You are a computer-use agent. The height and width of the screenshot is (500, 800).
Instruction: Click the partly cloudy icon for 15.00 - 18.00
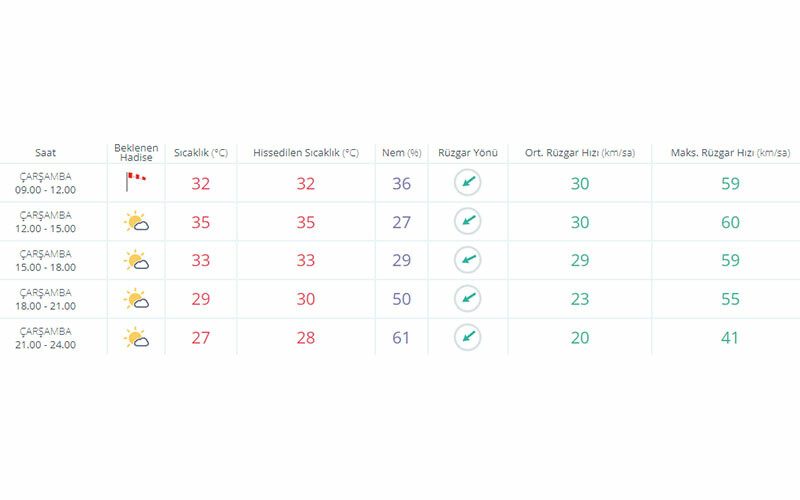point(137,261)
